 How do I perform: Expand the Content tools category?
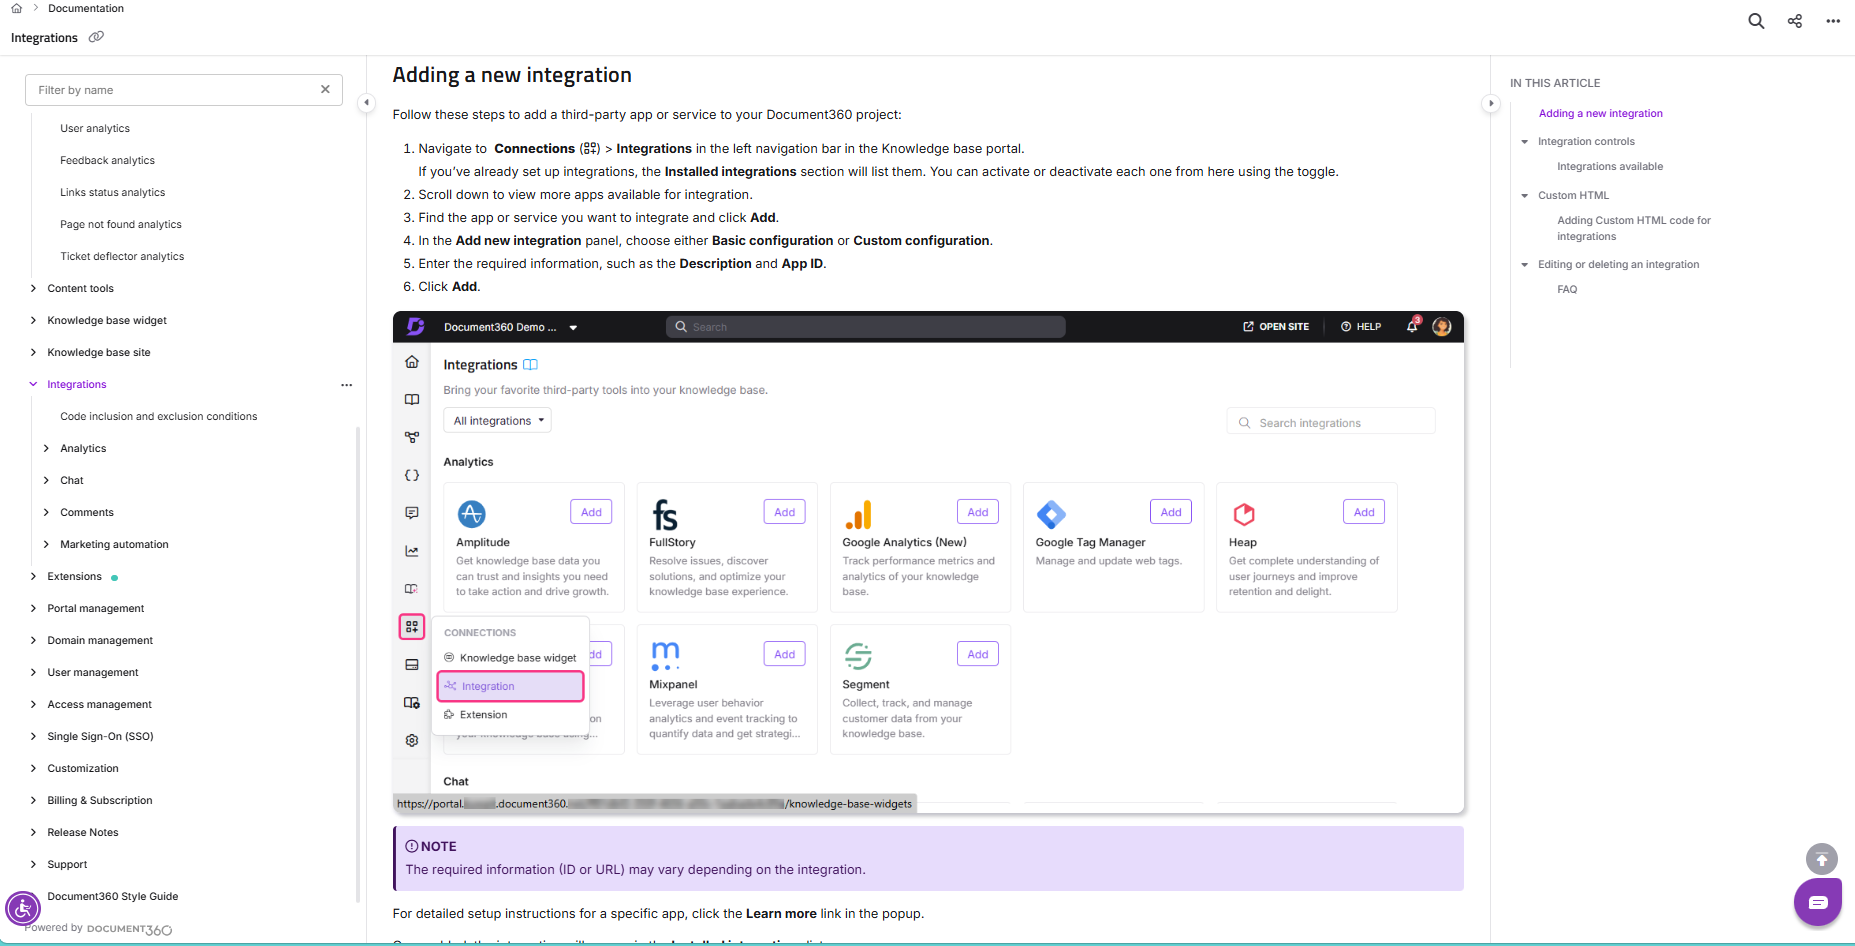pyautogui.click(x=34, y=288)
